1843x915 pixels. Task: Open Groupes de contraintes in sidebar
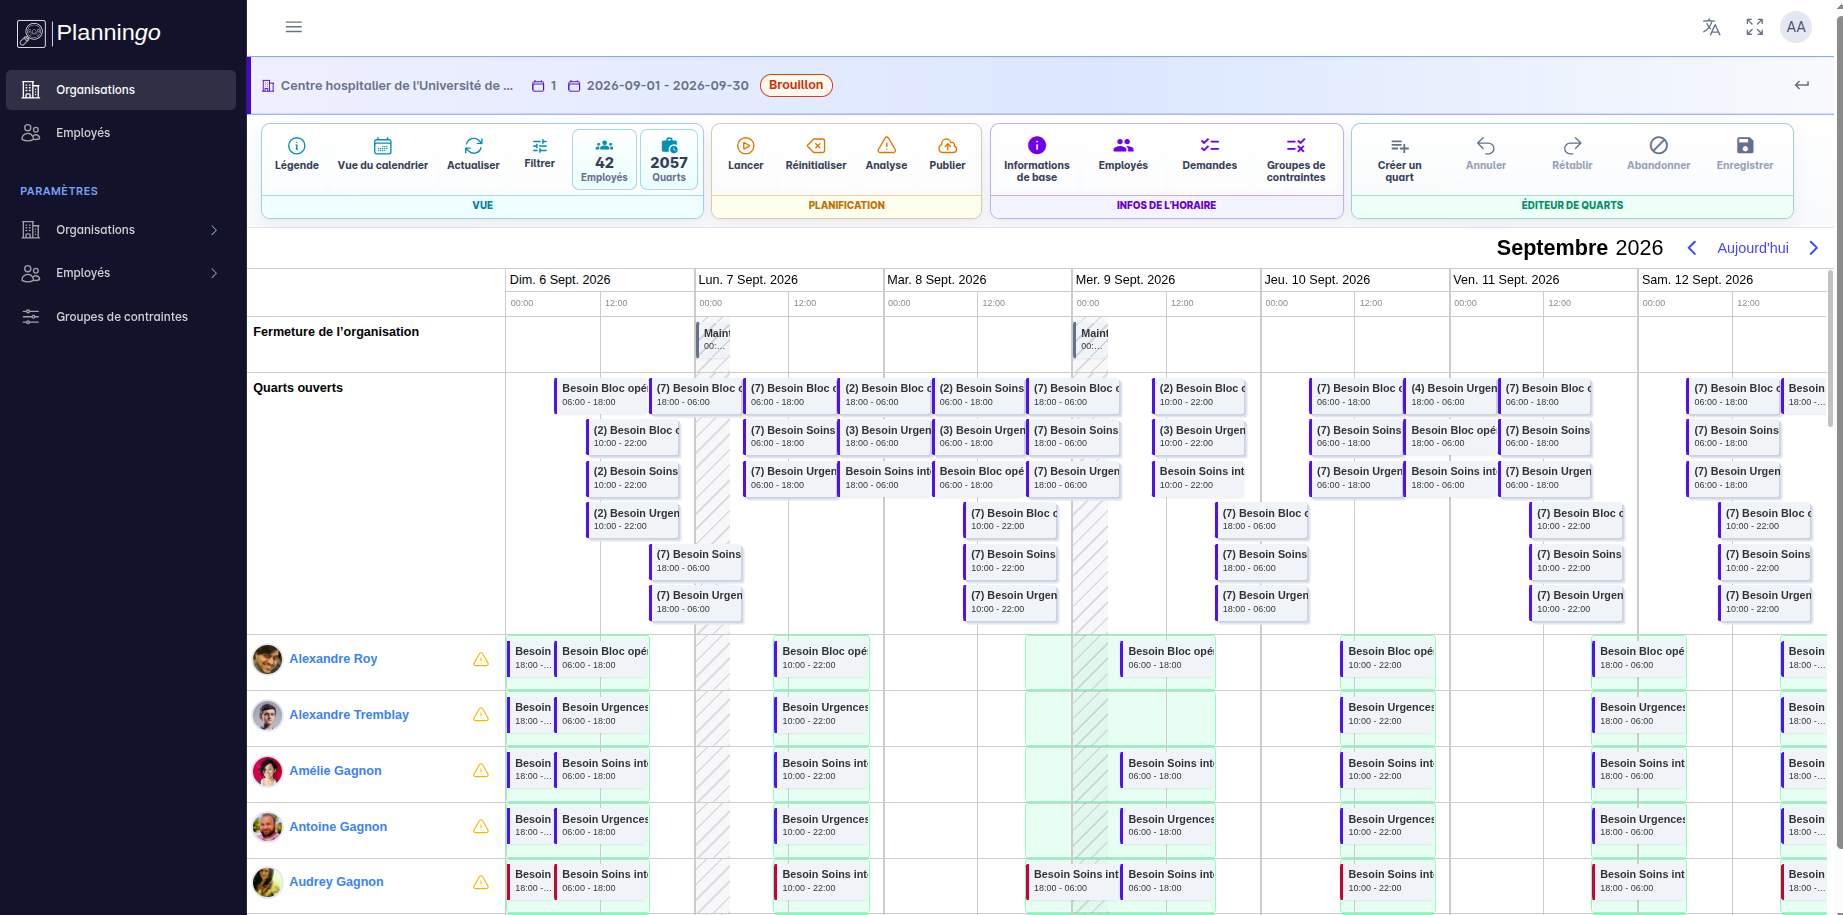[x=121, y=317]
